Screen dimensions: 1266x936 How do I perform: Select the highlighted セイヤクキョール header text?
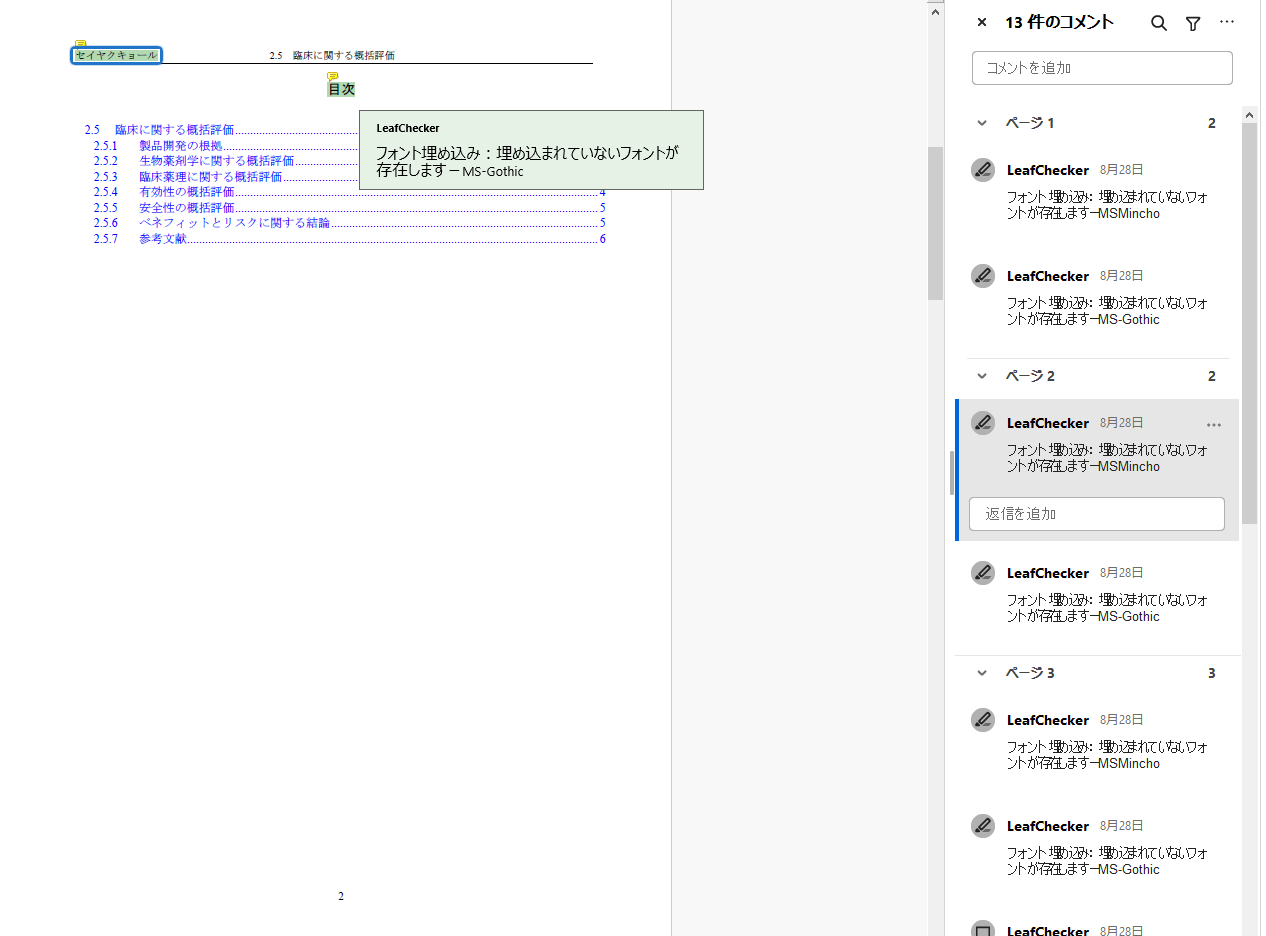pyautogui.click(x=117, y=56)
